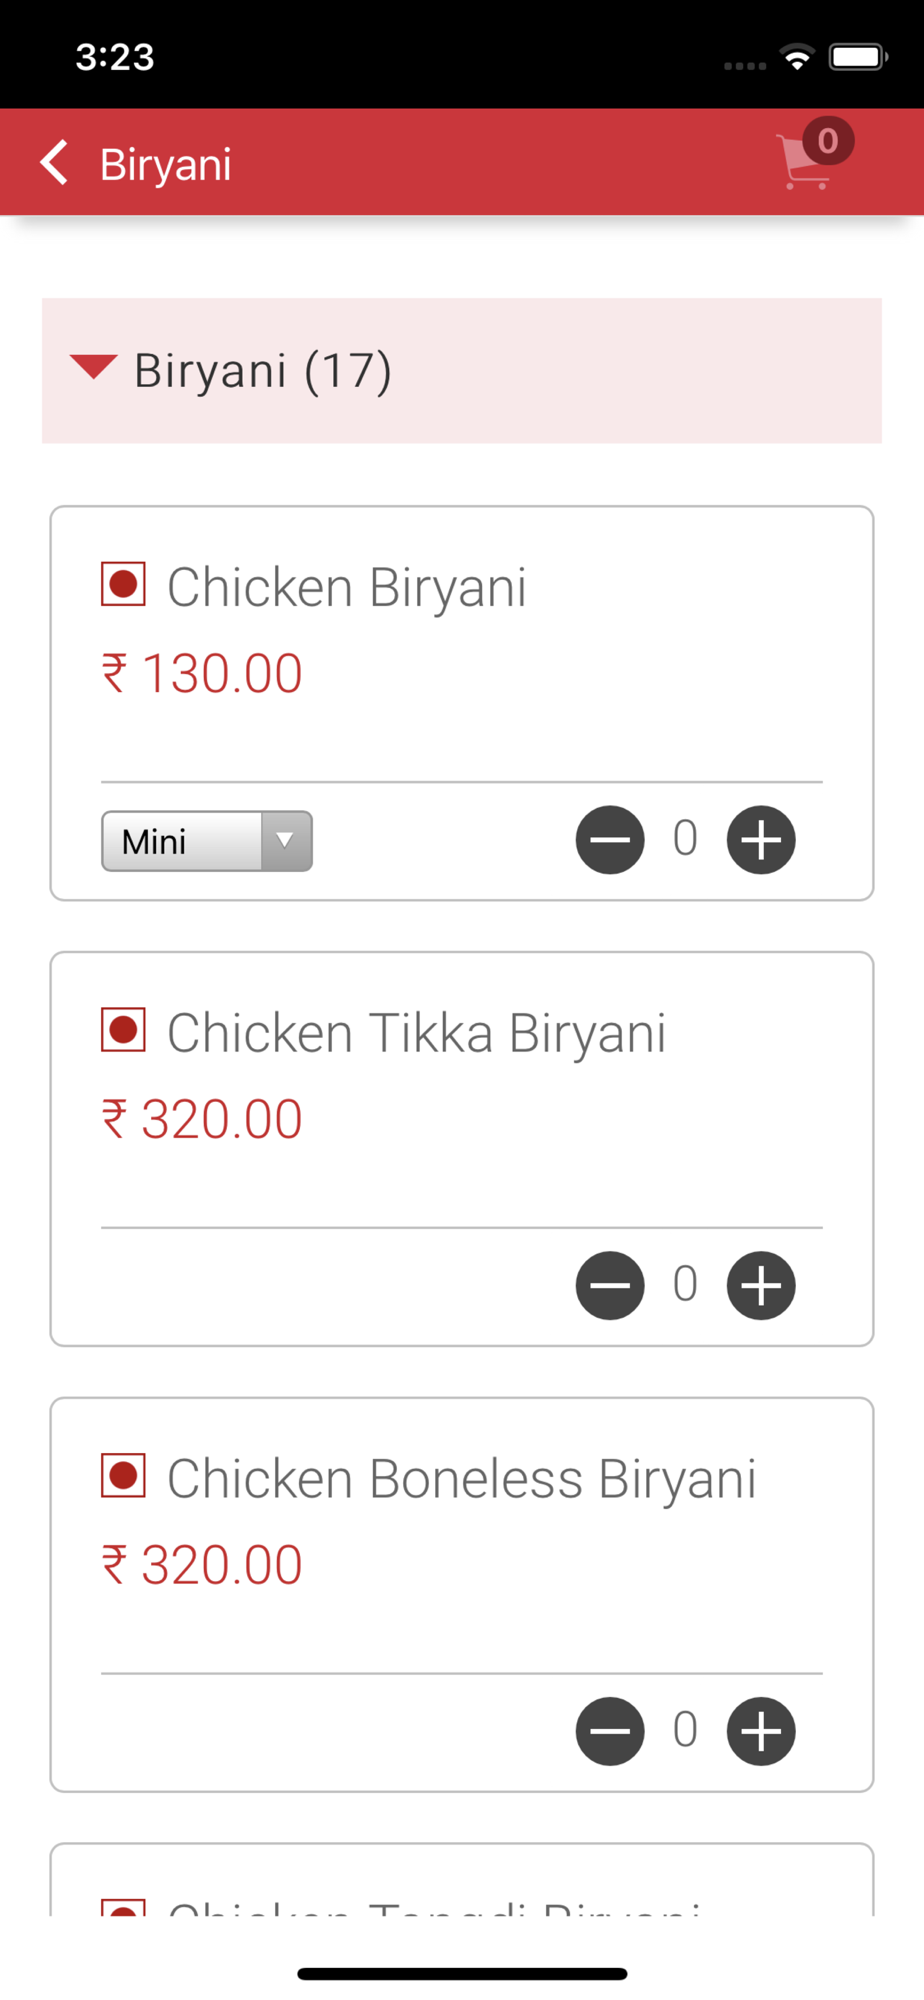Select the Chicken Tikka Biryani title
Image resolution: width=924 pixels, height=2000 pixels.
point(416,1033)
